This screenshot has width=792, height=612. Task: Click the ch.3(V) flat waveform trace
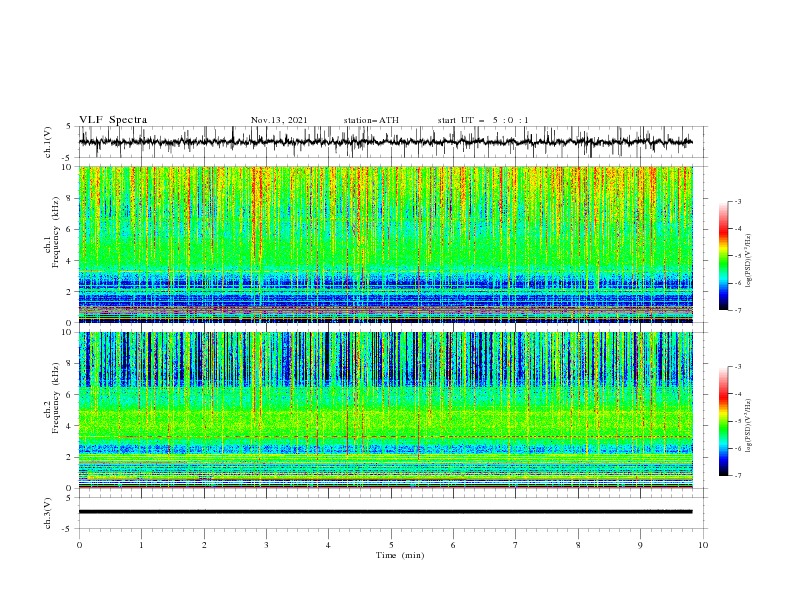point(385,512)
